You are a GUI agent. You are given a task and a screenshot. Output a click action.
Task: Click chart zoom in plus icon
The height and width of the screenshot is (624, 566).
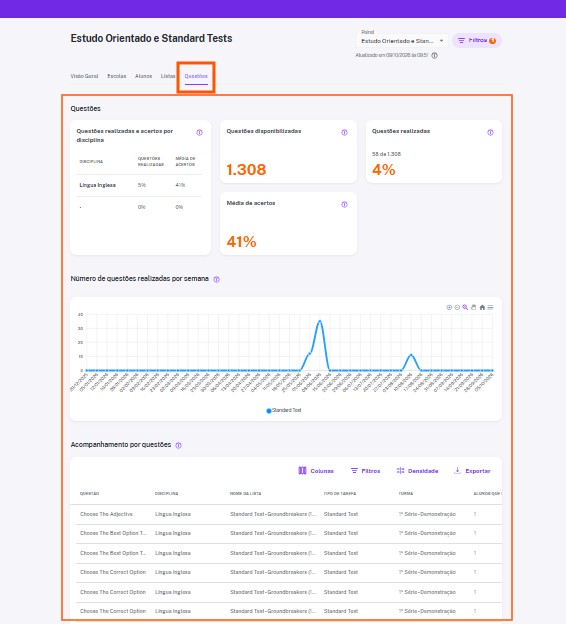tap(449, 307)
